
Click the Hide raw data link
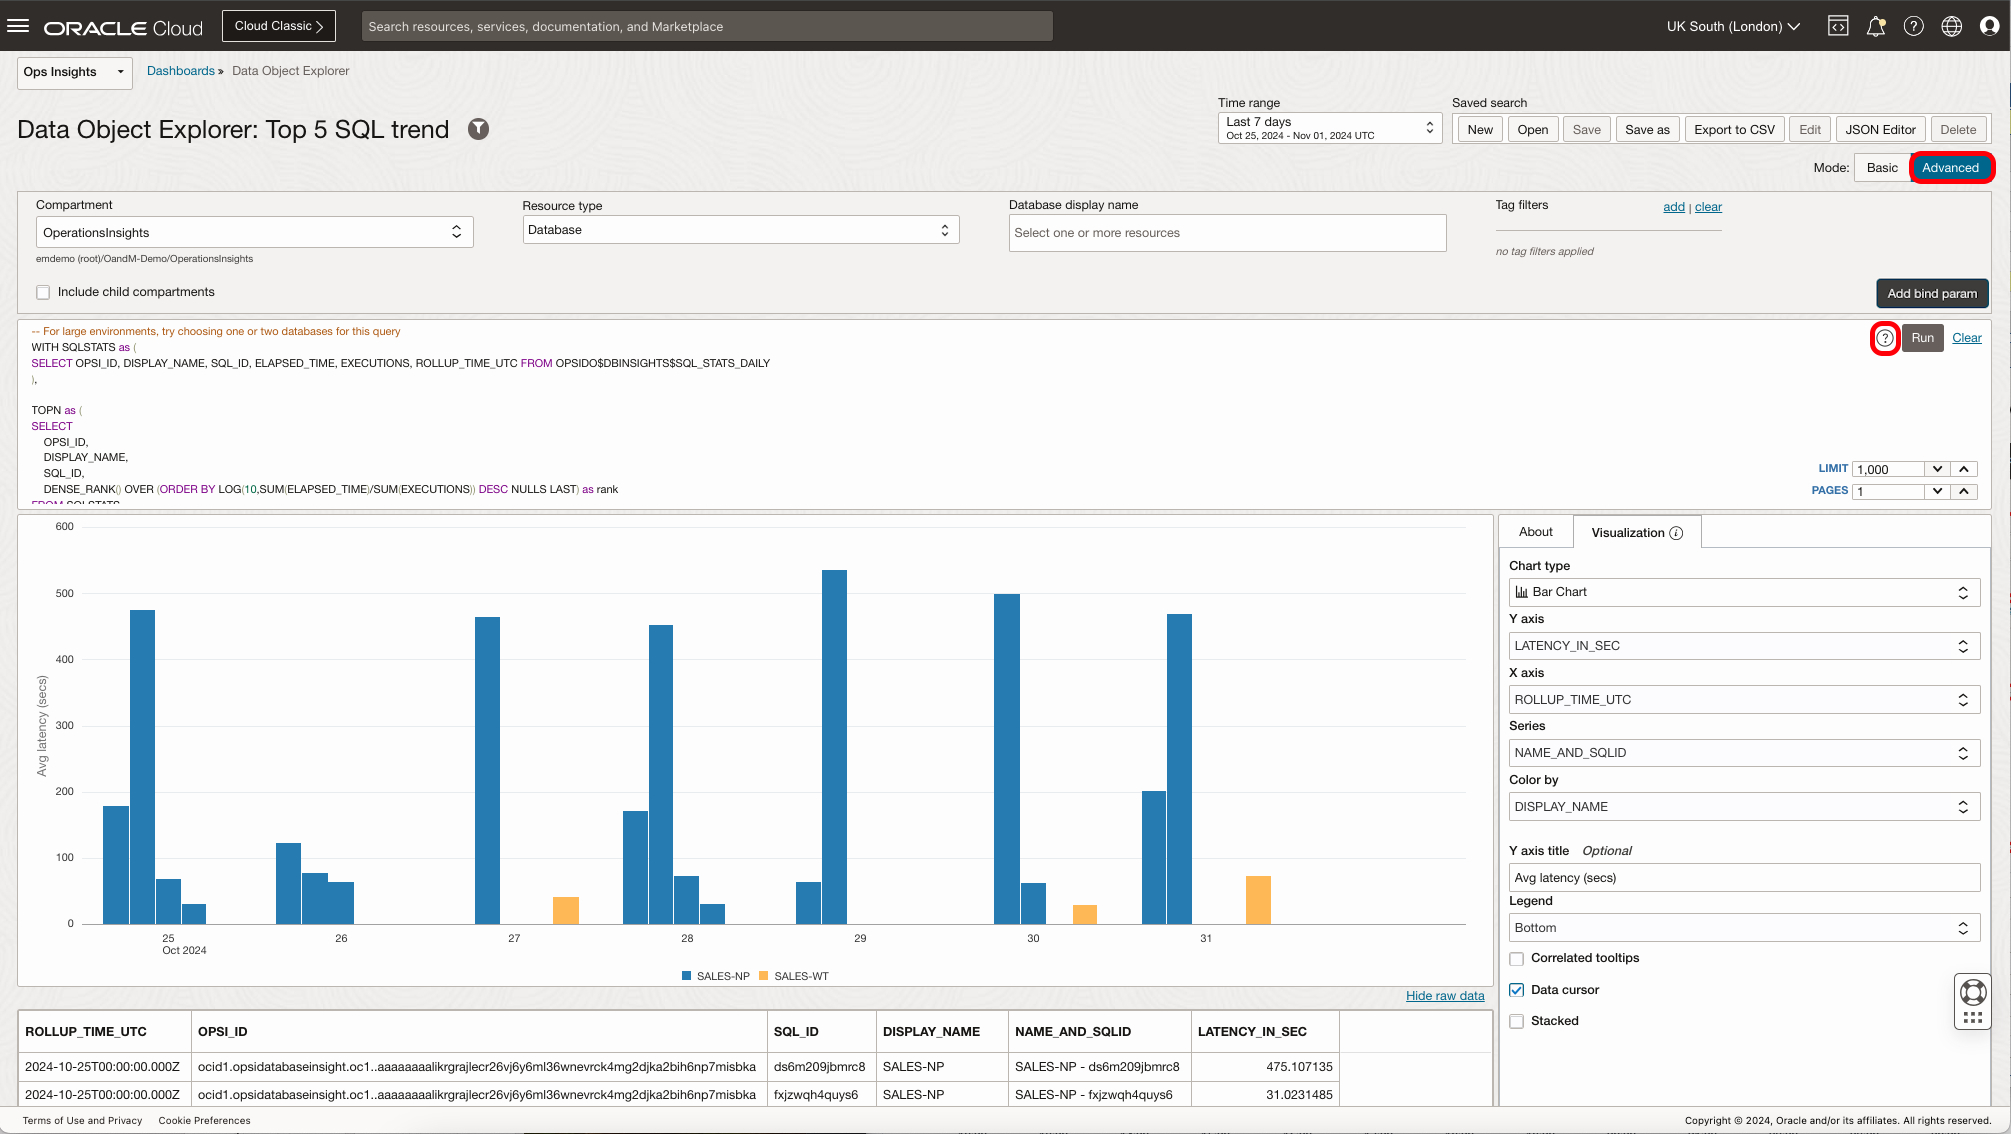click(1444, 996)
